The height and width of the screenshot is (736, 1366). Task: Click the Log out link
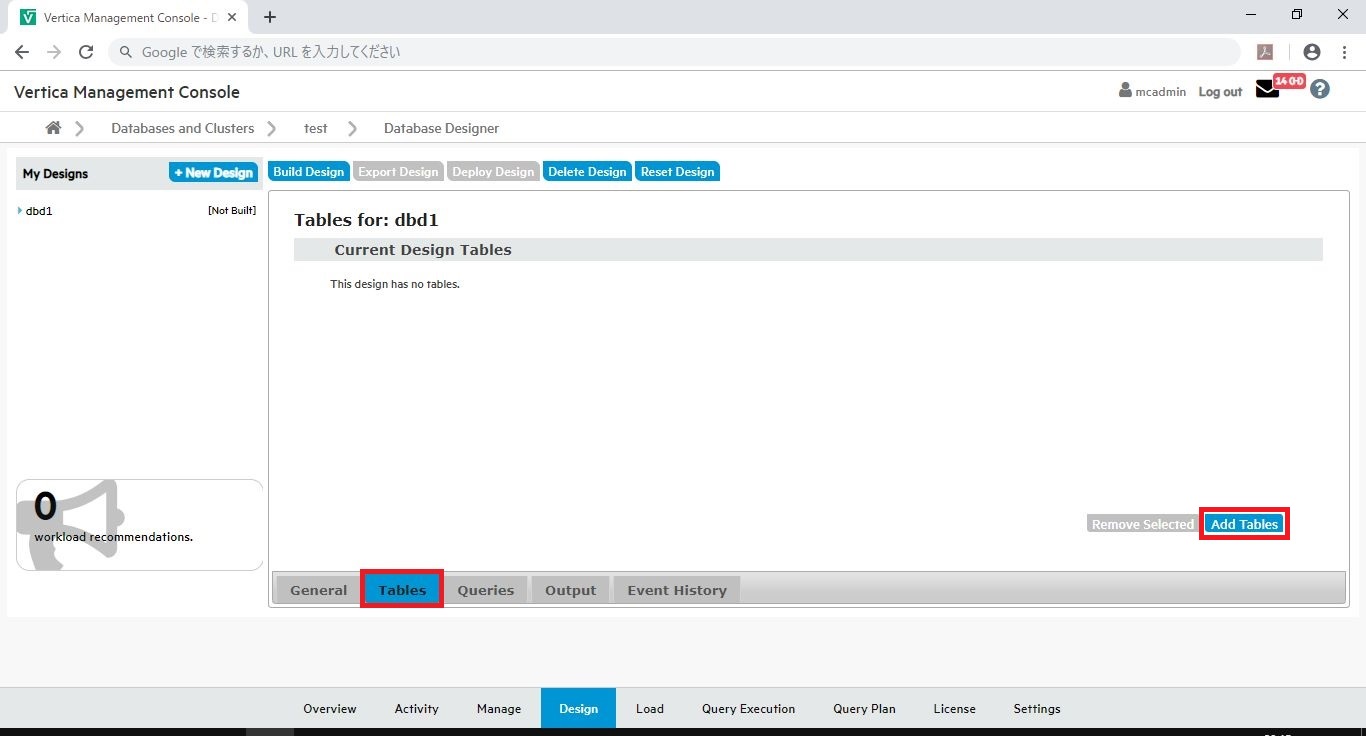[1220, 92]
